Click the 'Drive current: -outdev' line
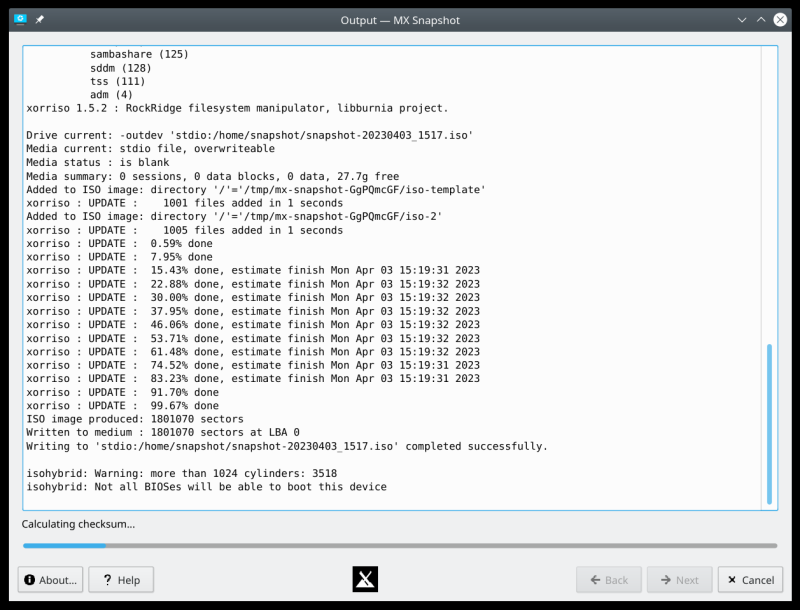Viewport: 800px width, 610px height. point(249,135)
